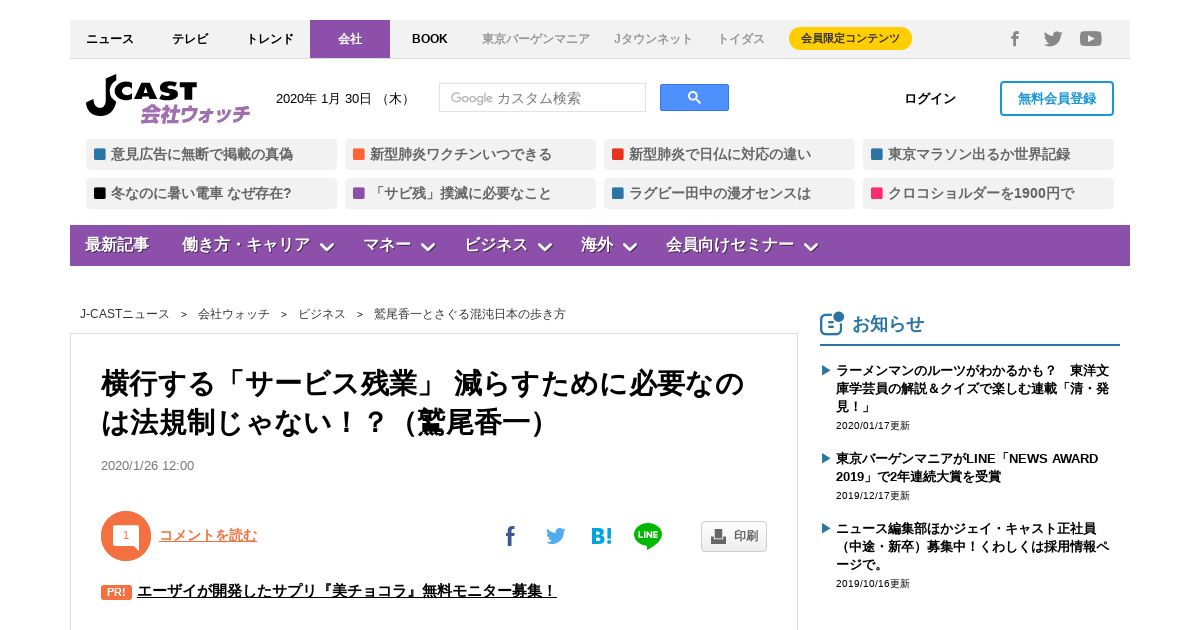Image resolution: width=1200 pixels, height=630 pixels.
Task: Share article via blue Facebook icon
Action: tap(510, 536)
